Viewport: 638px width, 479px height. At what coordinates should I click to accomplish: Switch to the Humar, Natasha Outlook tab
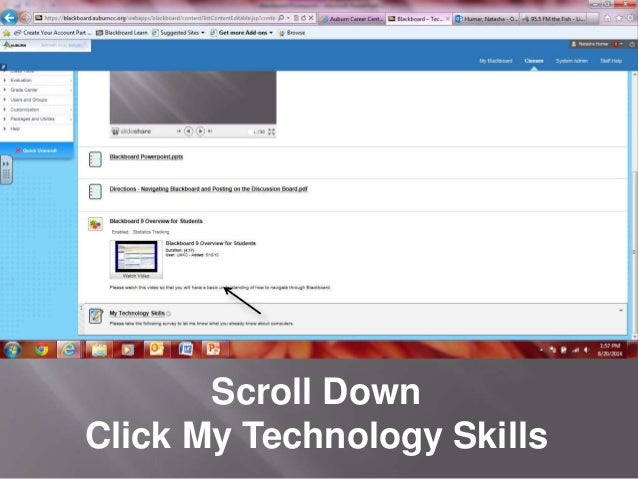tap(486, 19)
